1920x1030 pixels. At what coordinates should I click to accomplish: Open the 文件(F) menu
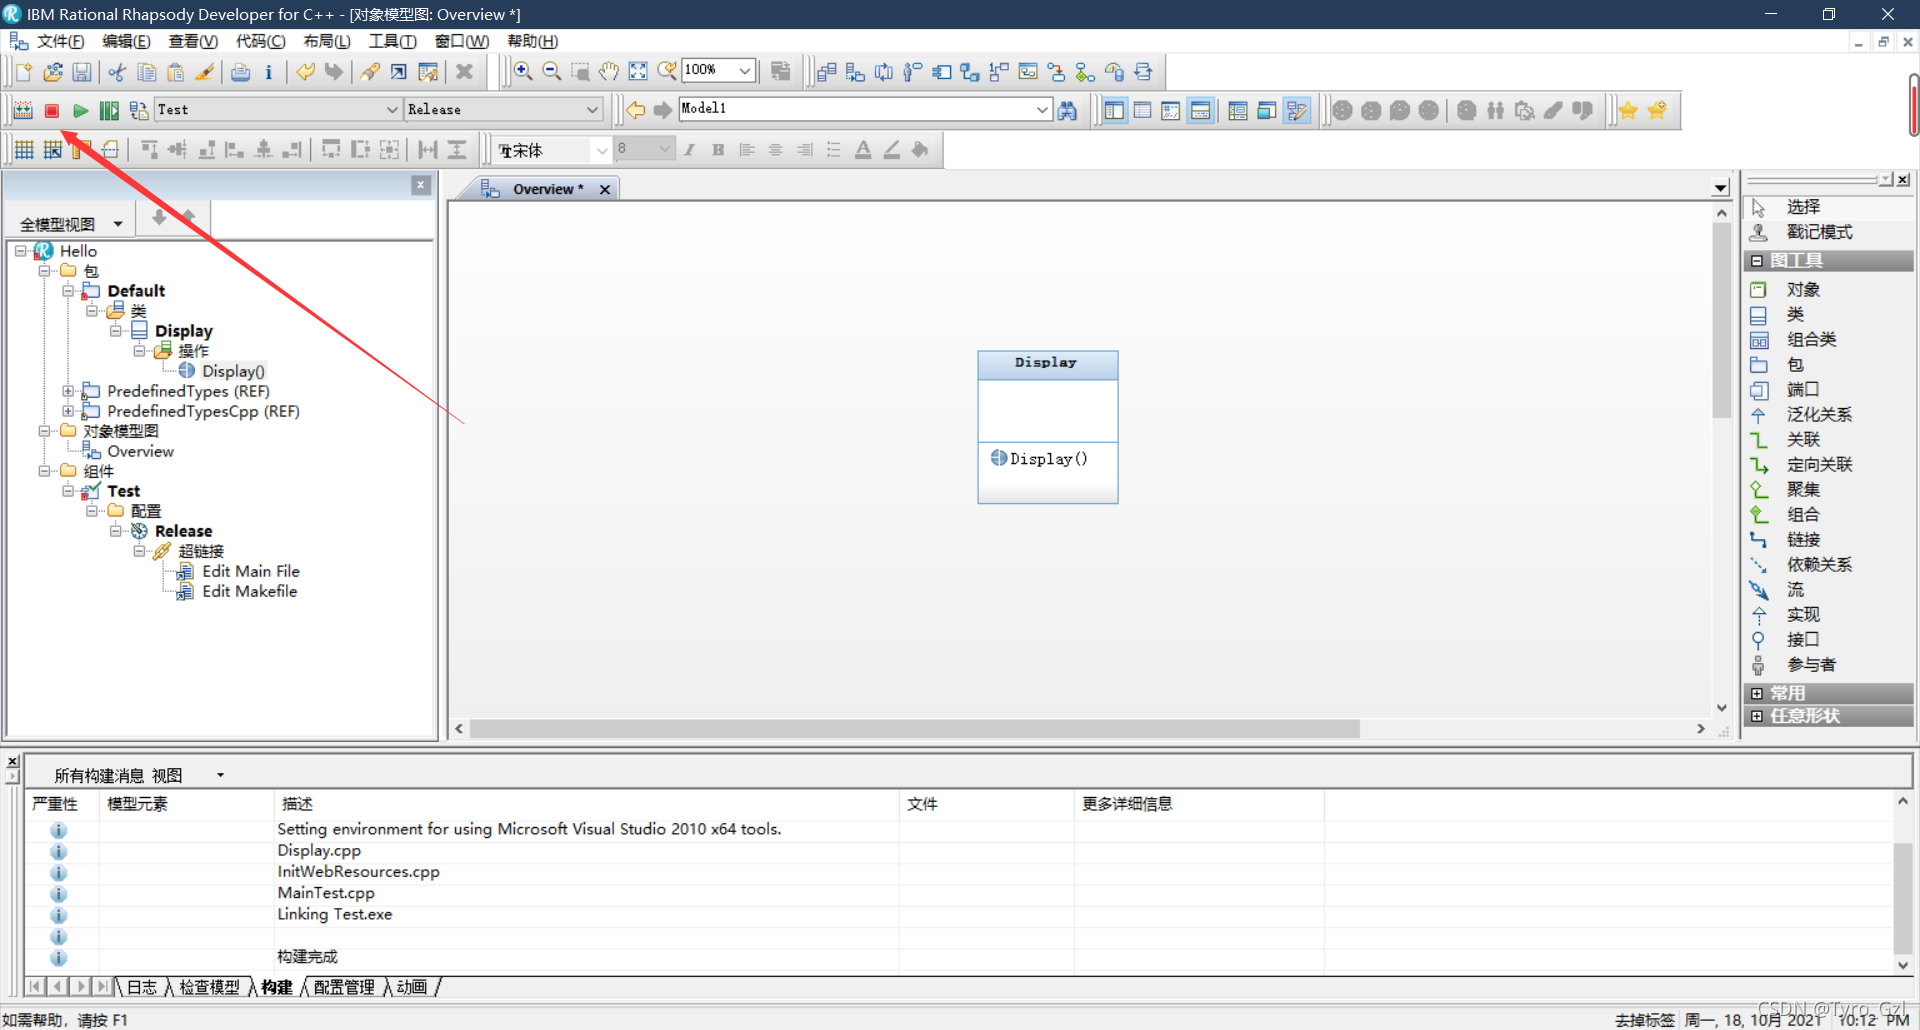[x=60, y=41]
